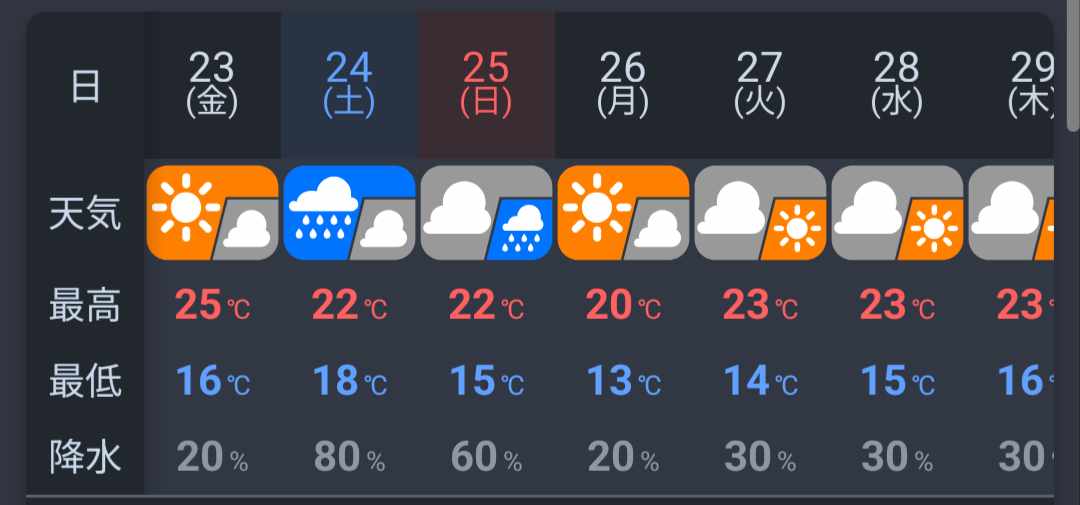
Task: Select the blue 24 (土) date header
Action: [x=349, y=85]
